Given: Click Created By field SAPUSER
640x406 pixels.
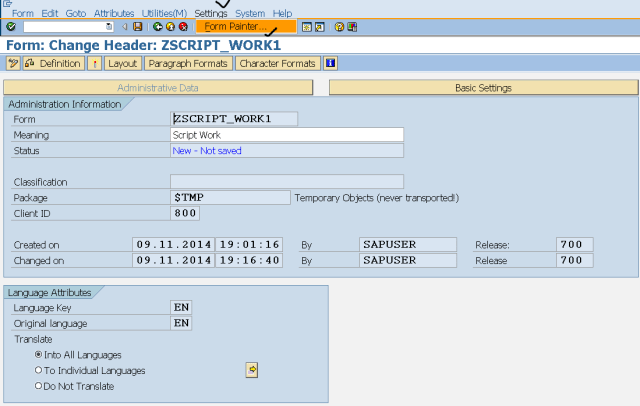Looking at the screenshot, I should pyautogui.click(x=408, y=244).
